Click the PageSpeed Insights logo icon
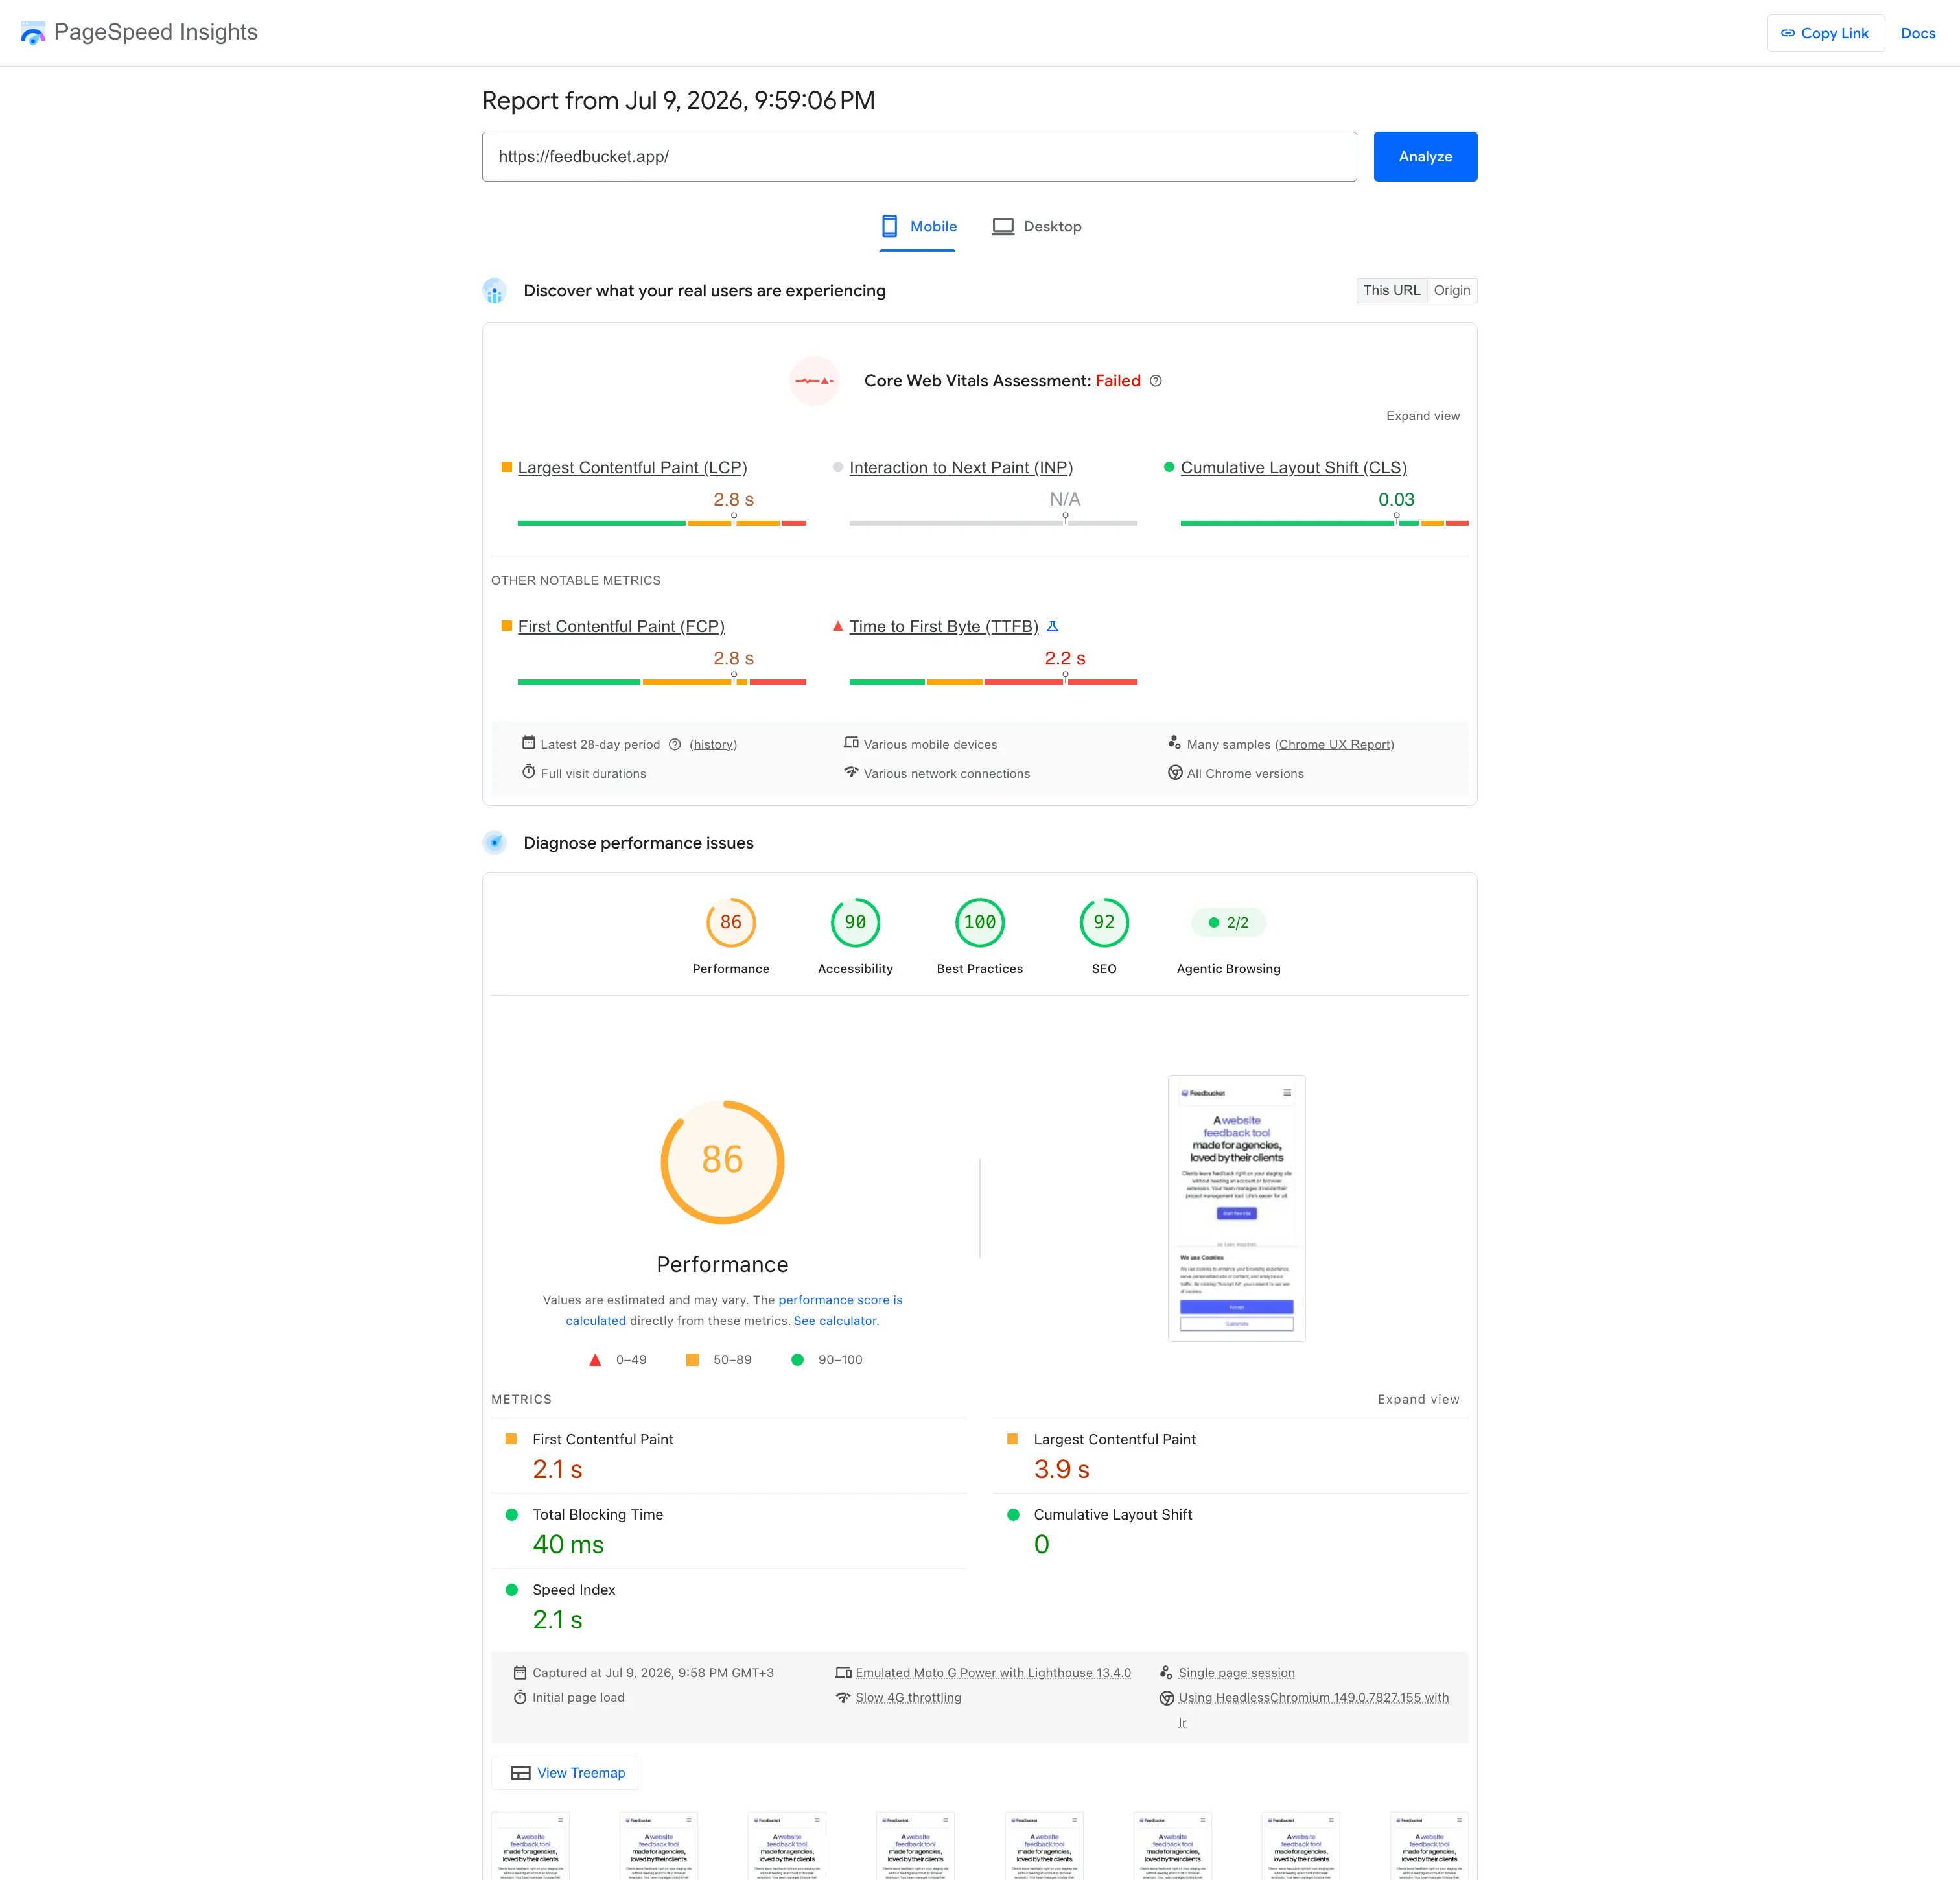1960x1880 pixels. point(32,33)
